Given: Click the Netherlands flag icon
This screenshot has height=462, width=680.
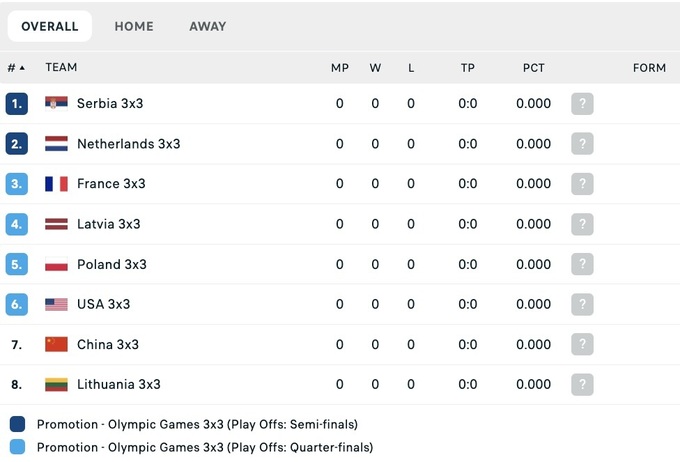Looking at the screenshot, I should point(56,144).
